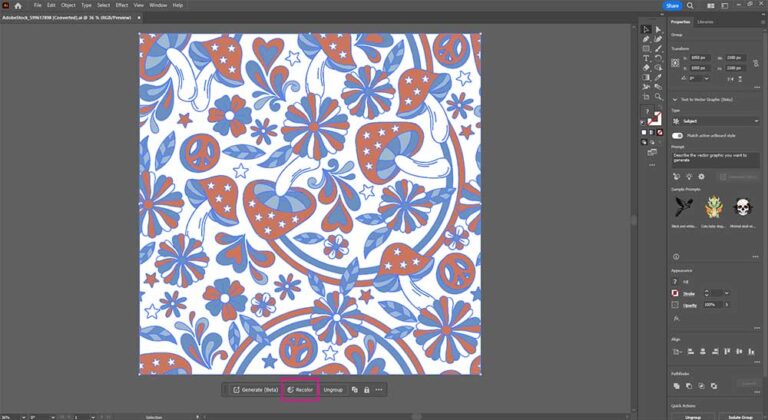Click the Stroke color swatch in Appearance
The height and width of the screenshot is (420, 768).
point(676,293)
